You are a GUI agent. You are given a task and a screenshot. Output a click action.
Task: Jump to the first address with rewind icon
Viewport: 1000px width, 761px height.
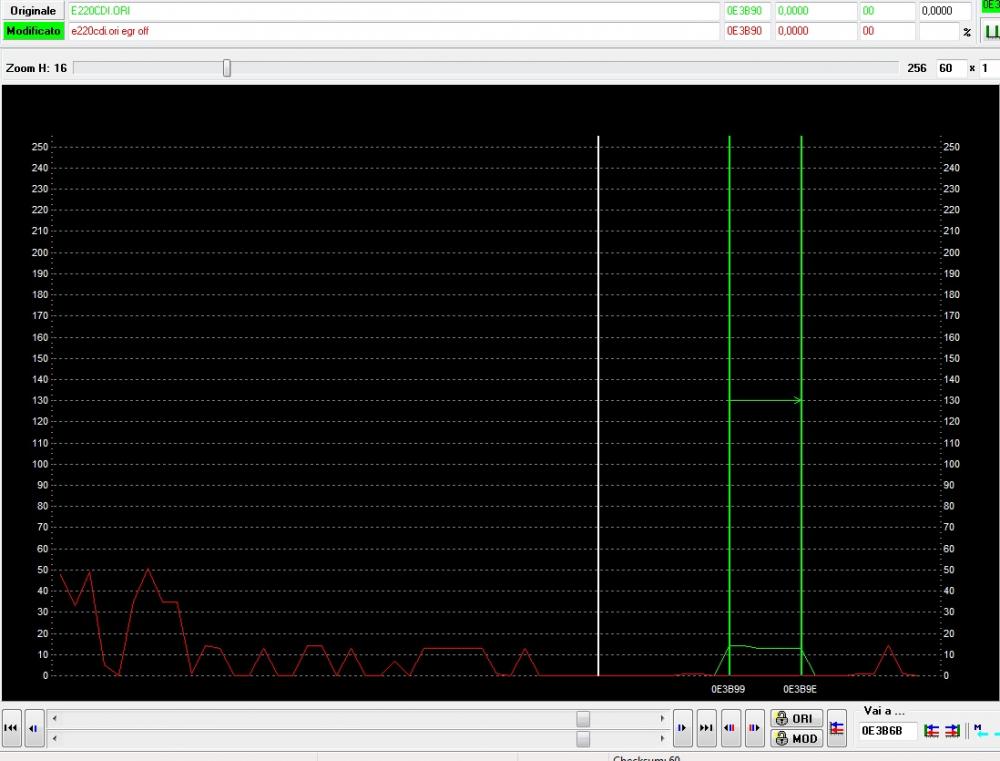click(11, 728)
